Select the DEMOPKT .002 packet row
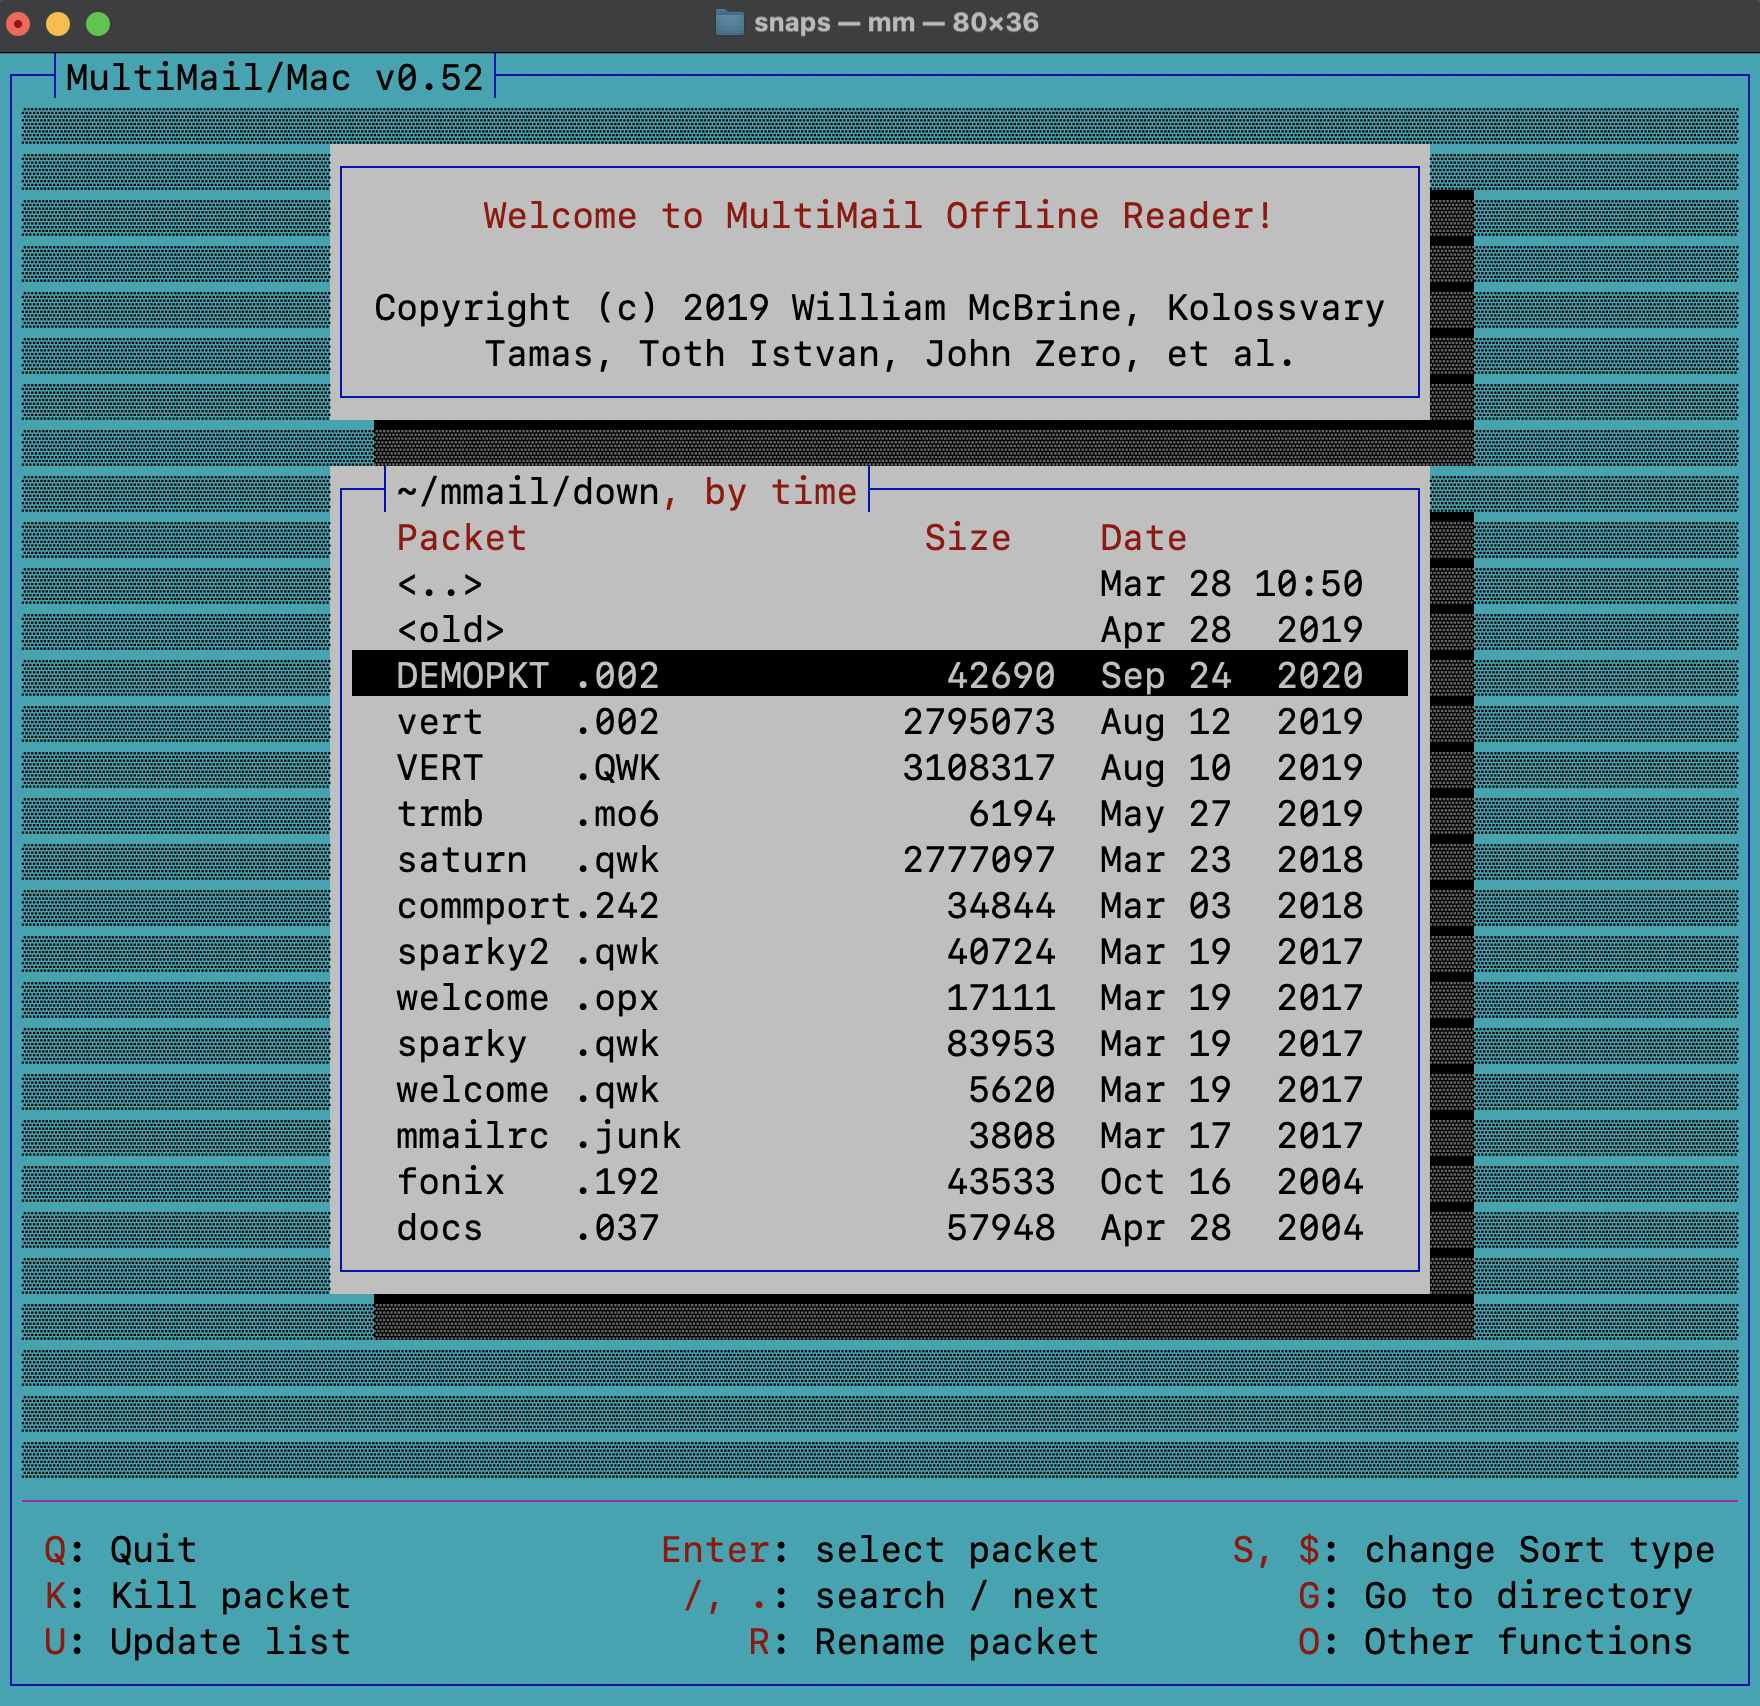 click(x=878, y=675)
